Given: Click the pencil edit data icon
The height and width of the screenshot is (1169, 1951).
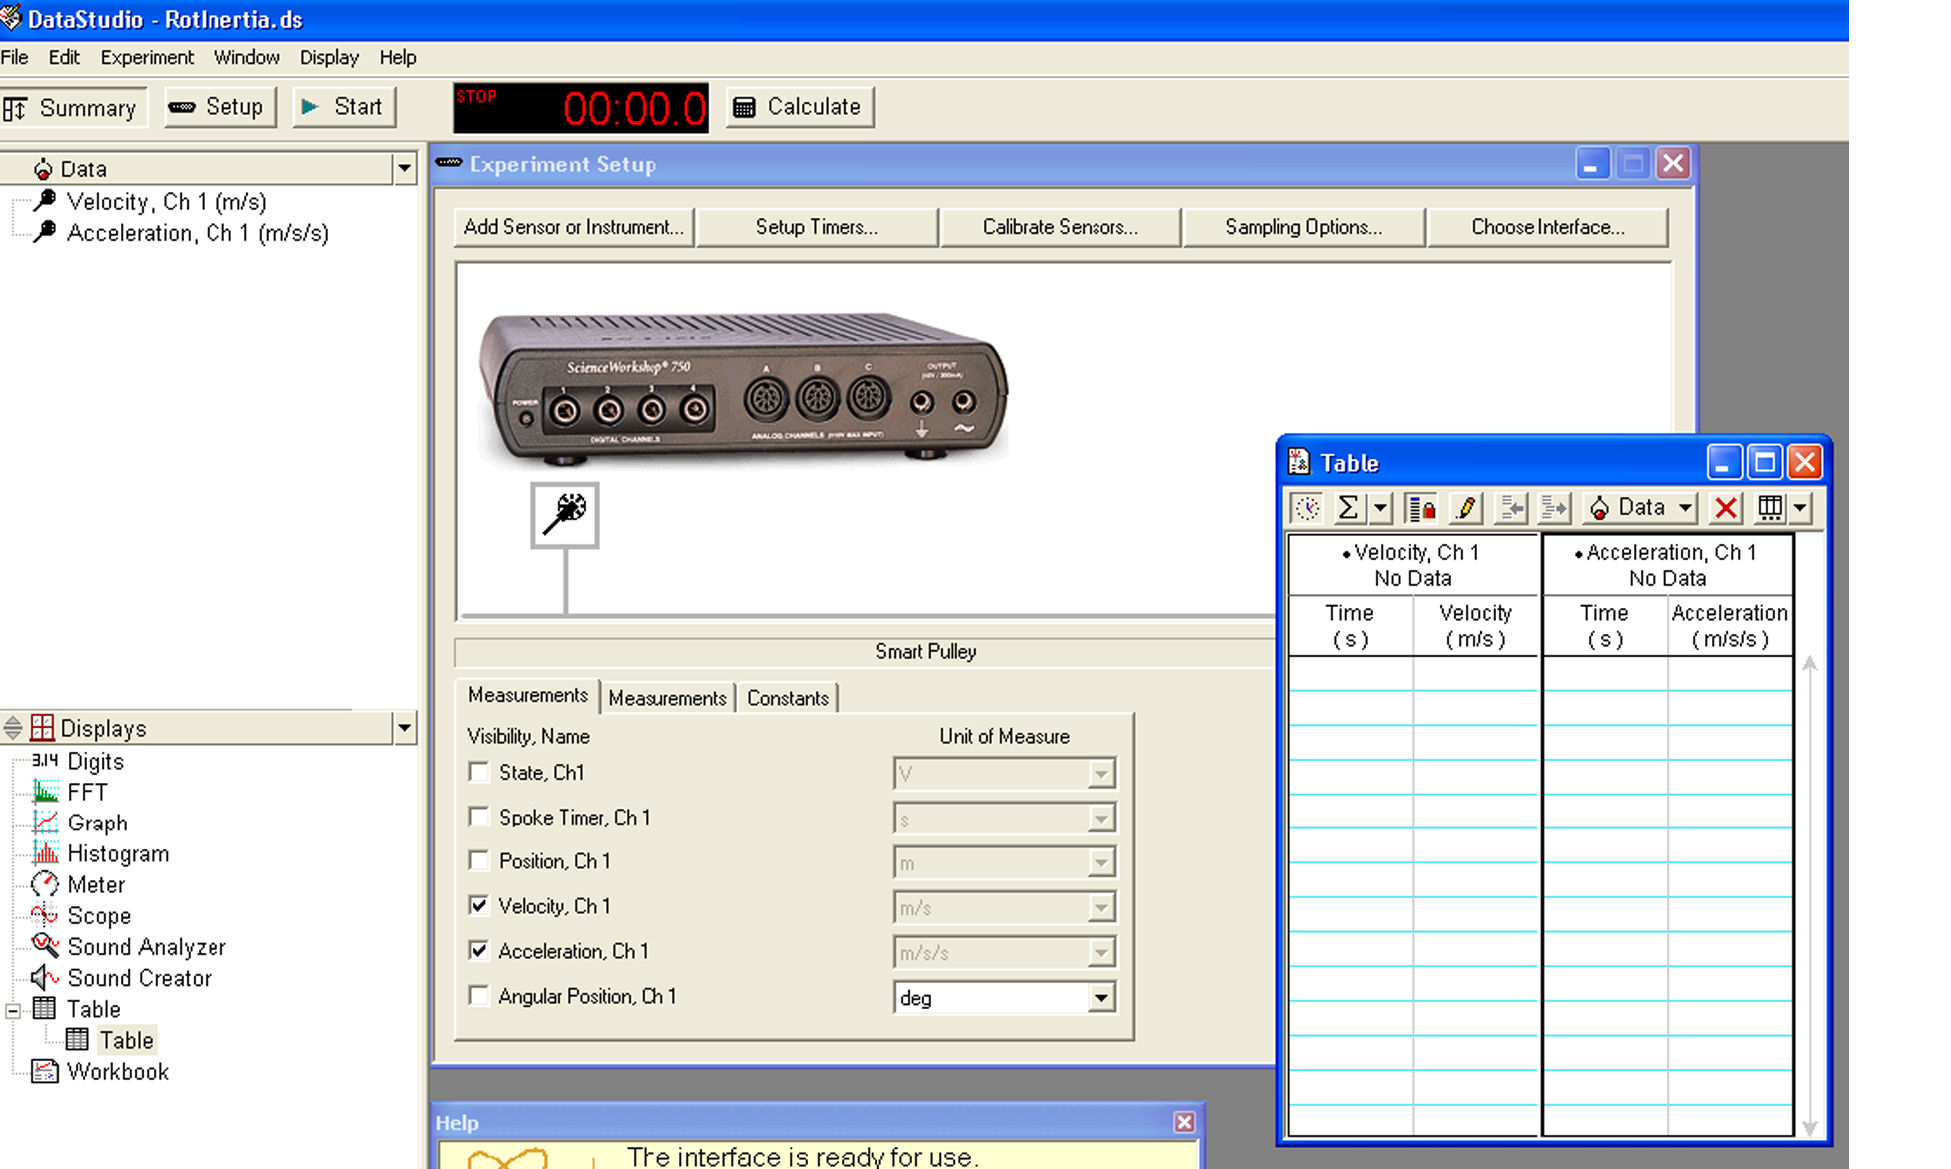Looking at the screenshot, I should (x=1466, y=508).
